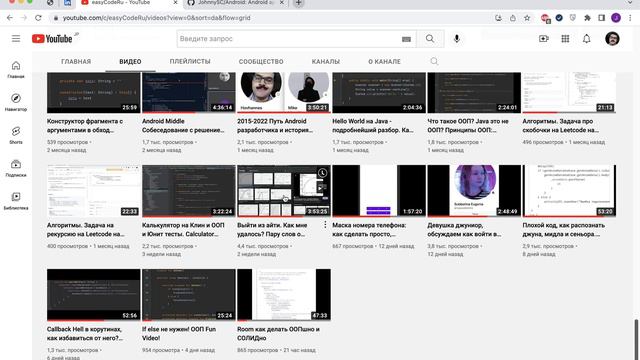Open video Плохой код, как распознать
Image resolution: width=640 pixels, height=360 pixels.
pos(564,230)
